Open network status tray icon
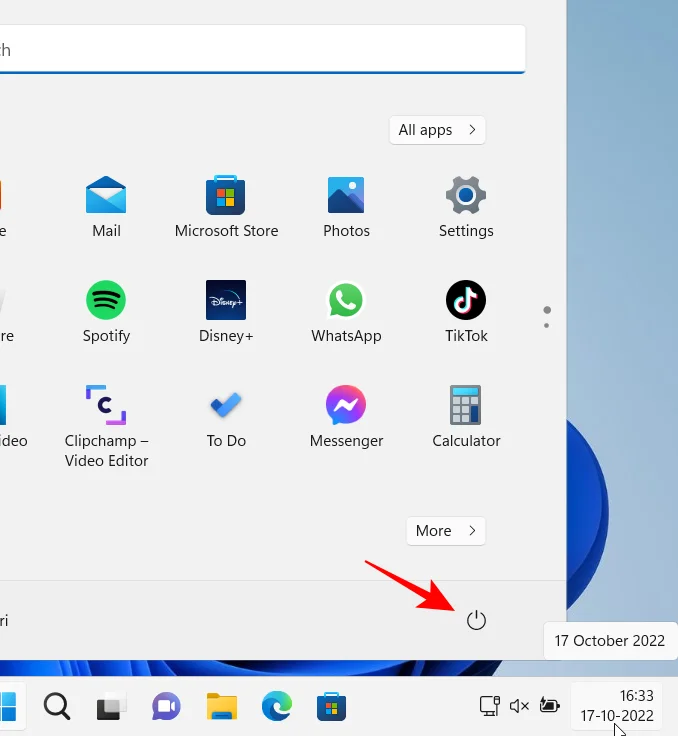Screen dimensions: 678x736 pyautogui.click(x=489, y=705)
